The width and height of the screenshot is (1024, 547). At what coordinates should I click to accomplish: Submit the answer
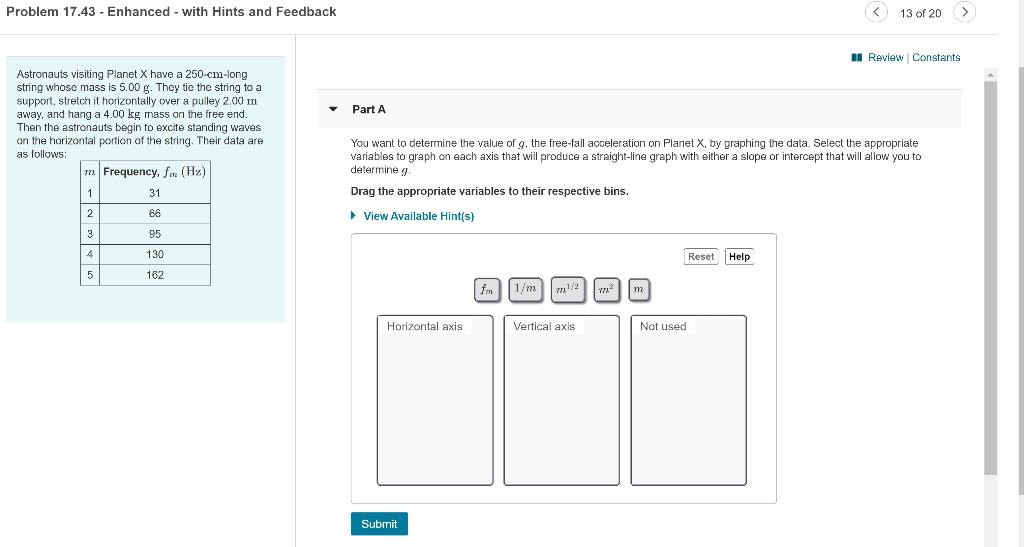(379, 524)
